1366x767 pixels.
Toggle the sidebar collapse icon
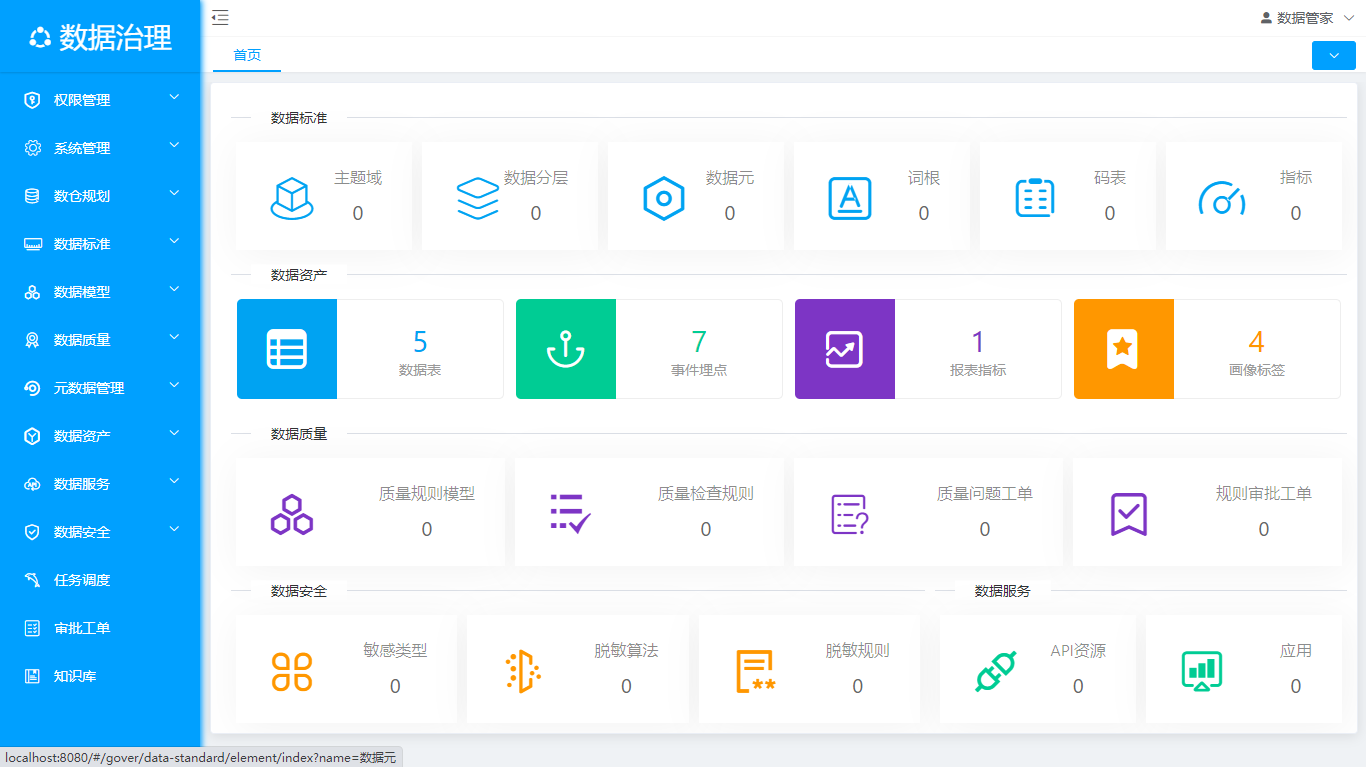tap(220, 17)
